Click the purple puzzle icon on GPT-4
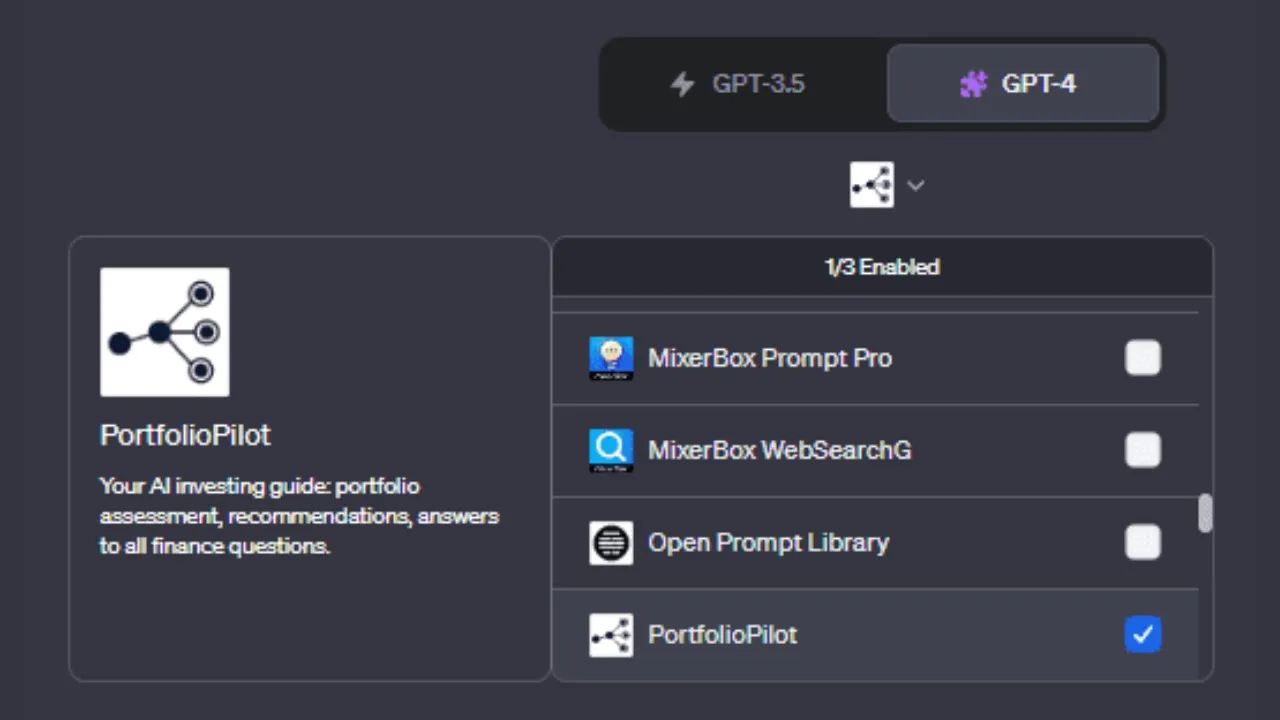 click(973, 84)
